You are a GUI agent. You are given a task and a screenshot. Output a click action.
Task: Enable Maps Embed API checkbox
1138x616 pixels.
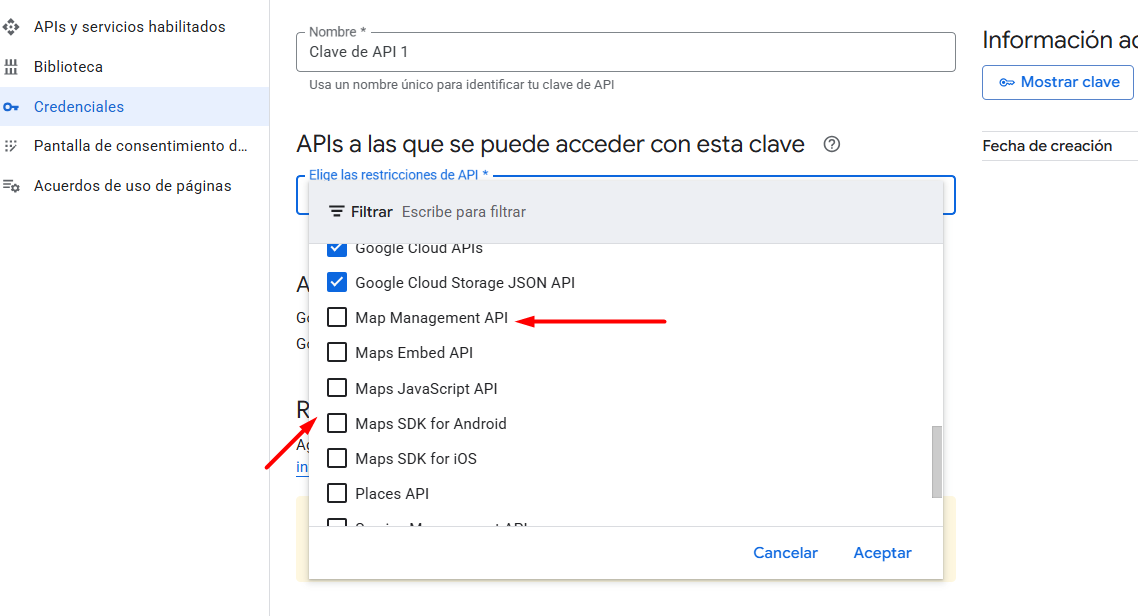click(337, 352)
